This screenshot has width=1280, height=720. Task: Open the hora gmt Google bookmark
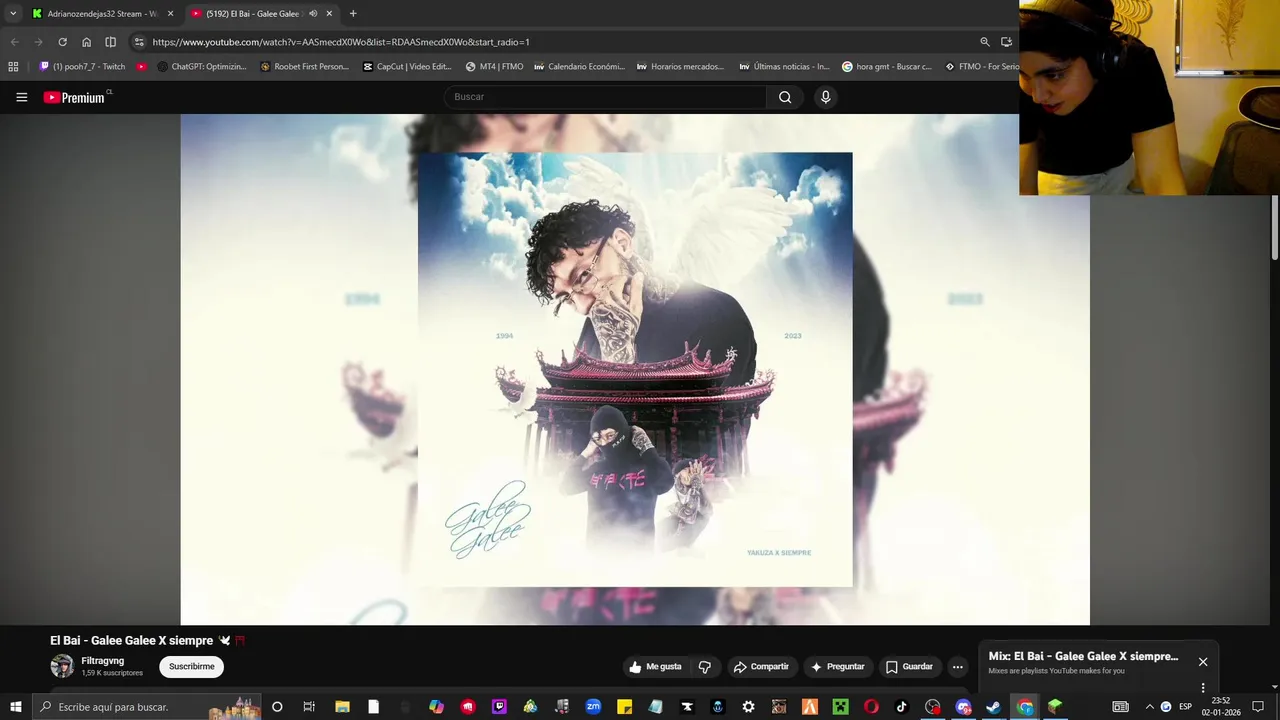pyautogui.click(x=887, y=67)
